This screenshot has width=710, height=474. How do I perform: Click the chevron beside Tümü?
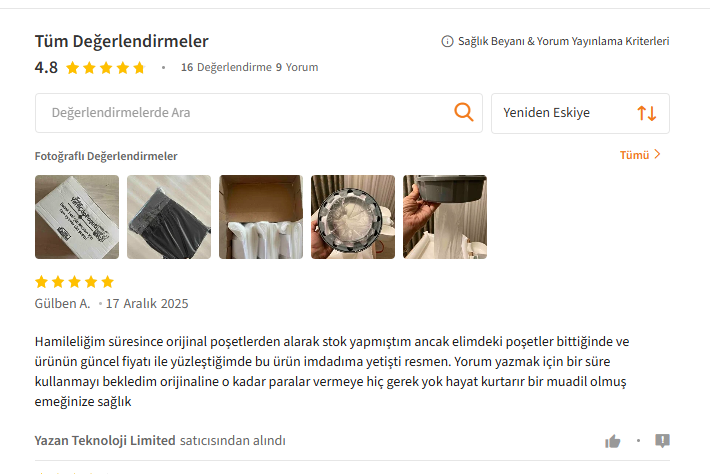(x=657, y=154)
